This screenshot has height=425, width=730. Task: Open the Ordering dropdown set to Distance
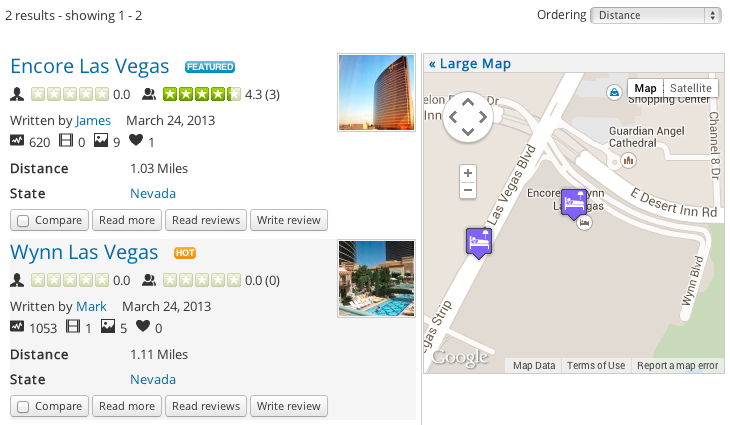(655, 15)
